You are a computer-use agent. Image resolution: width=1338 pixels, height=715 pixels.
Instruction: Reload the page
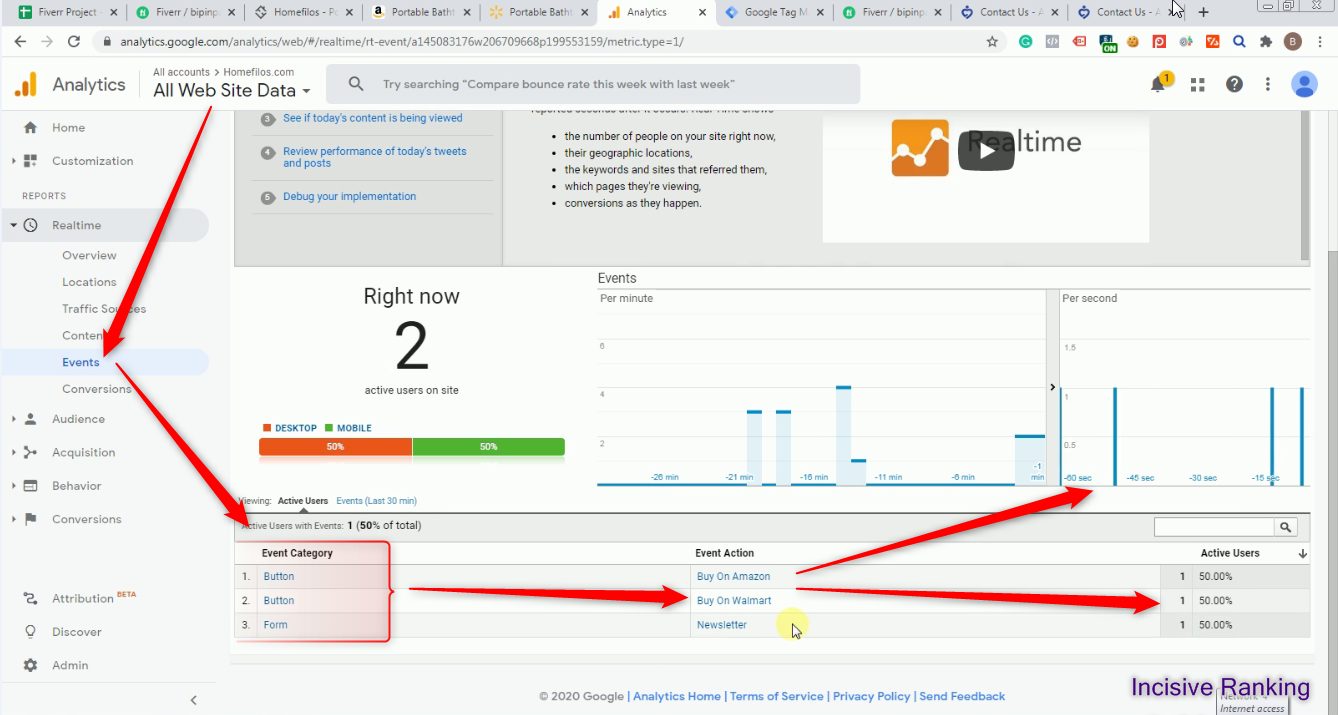[x=73, y=42]
